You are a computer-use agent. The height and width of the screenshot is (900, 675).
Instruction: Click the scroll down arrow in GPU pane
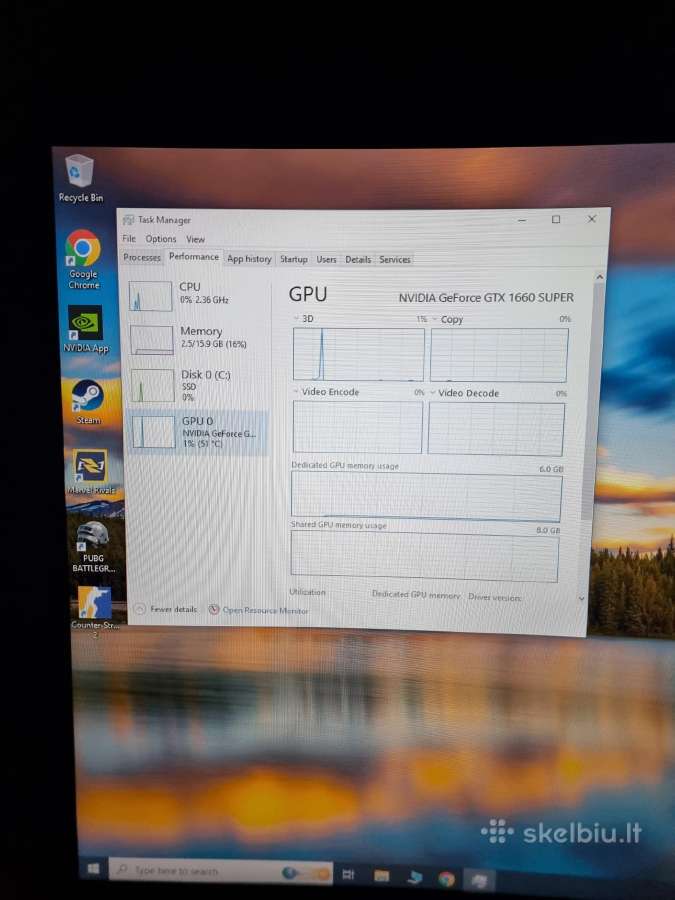581,599
